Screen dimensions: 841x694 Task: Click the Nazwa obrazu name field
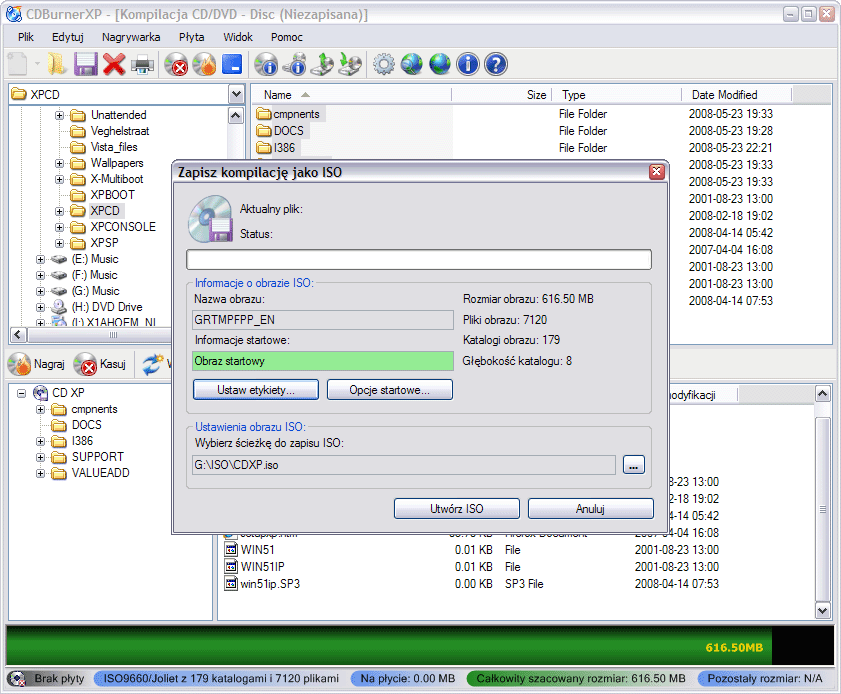click(x=323, y=320)
